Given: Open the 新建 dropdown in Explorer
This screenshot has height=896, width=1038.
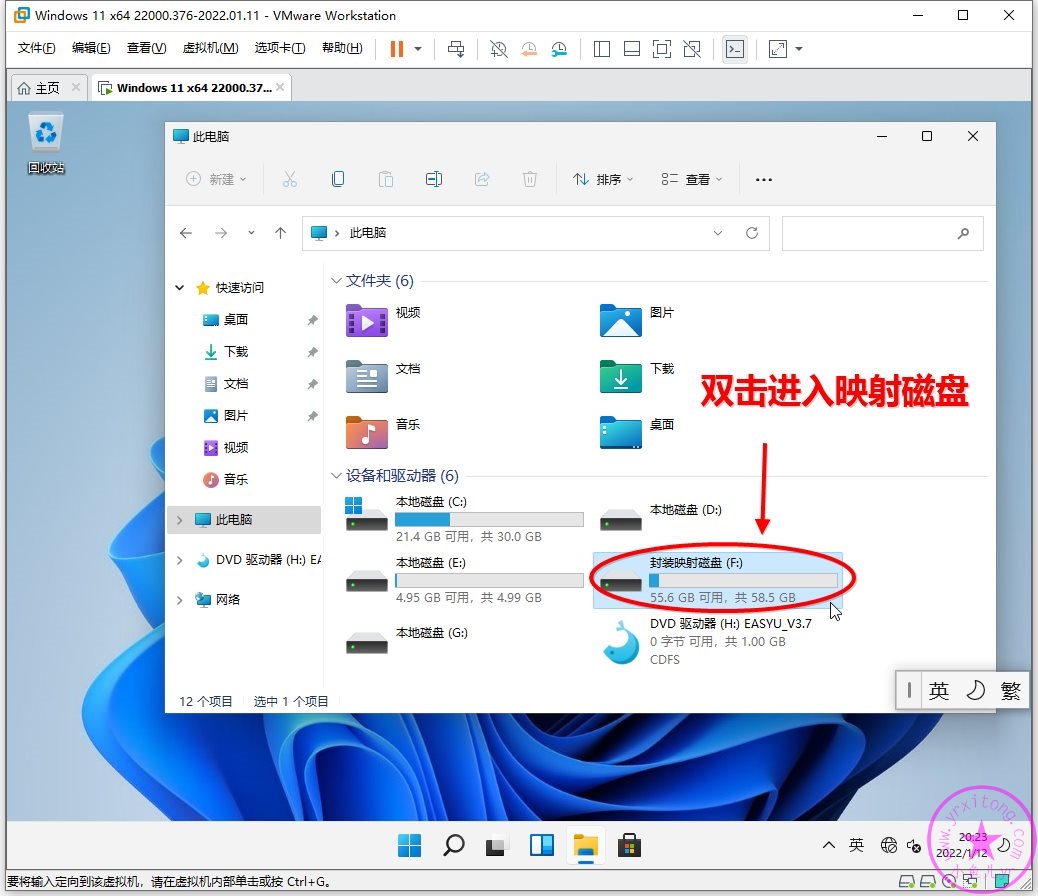Looking at the screenshot, I should pyautogui.click(x=216, y=179).
